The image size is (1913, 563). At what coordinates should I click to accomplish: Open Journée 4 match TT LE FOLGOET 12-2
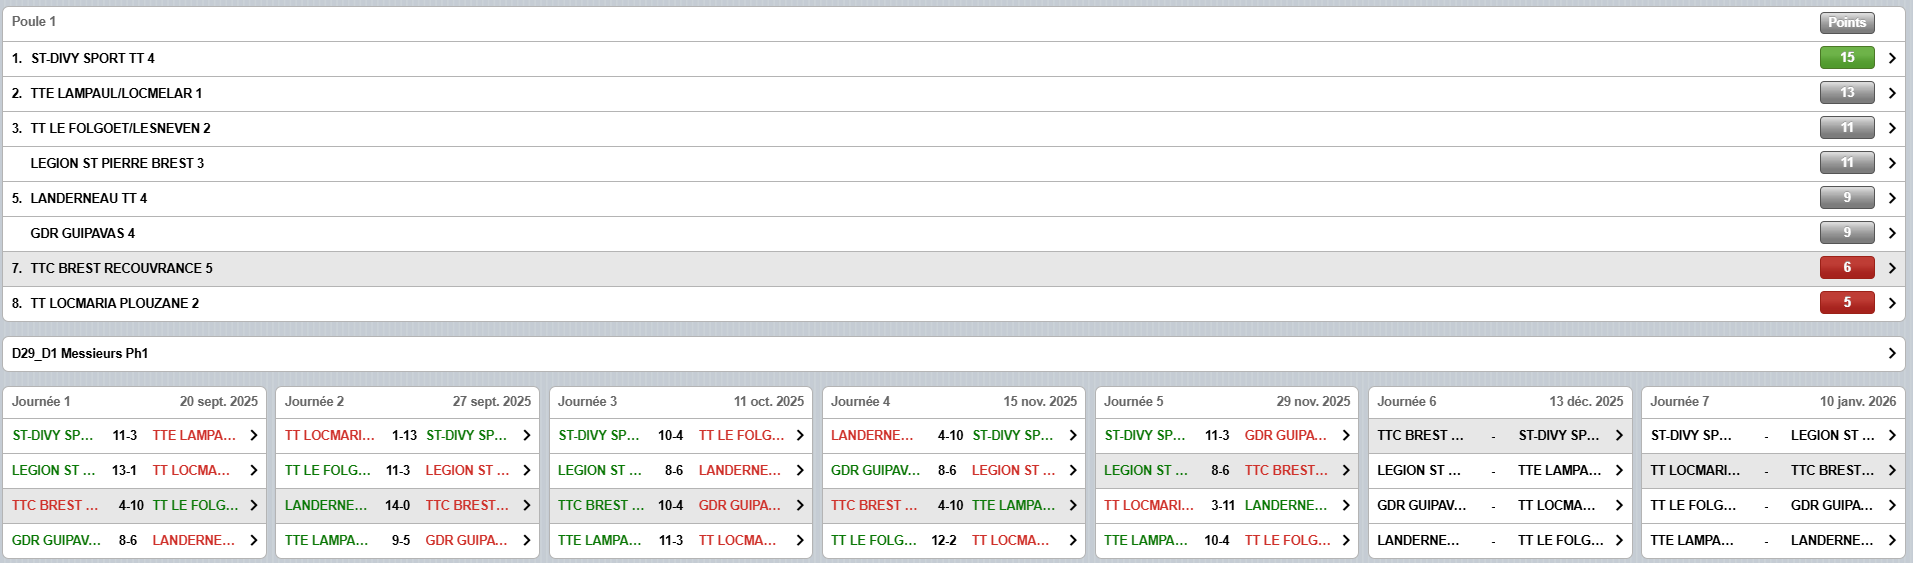[x=953, y=541]
